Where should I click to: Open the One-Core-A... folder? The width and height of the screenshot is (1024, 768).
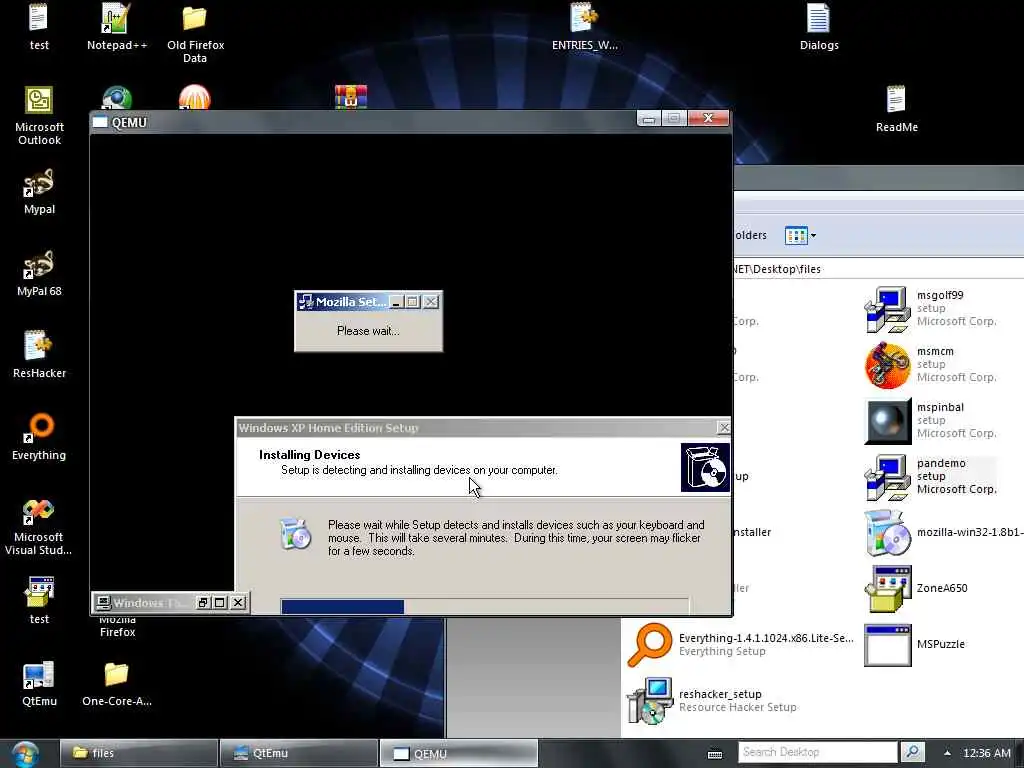pyautogui.click(x=116, y=684)
